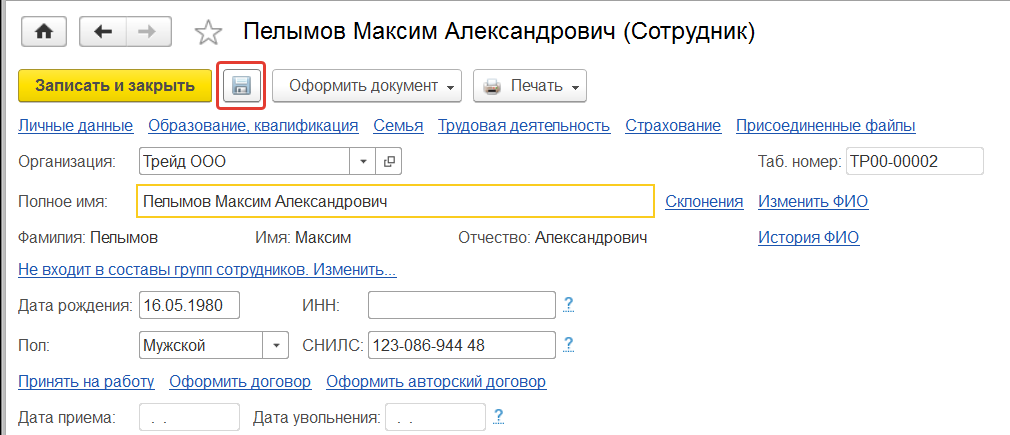Click the help question mark next to ИНН
The image size is (1010, 435).
pyautogui.click(x=569, y=304)
